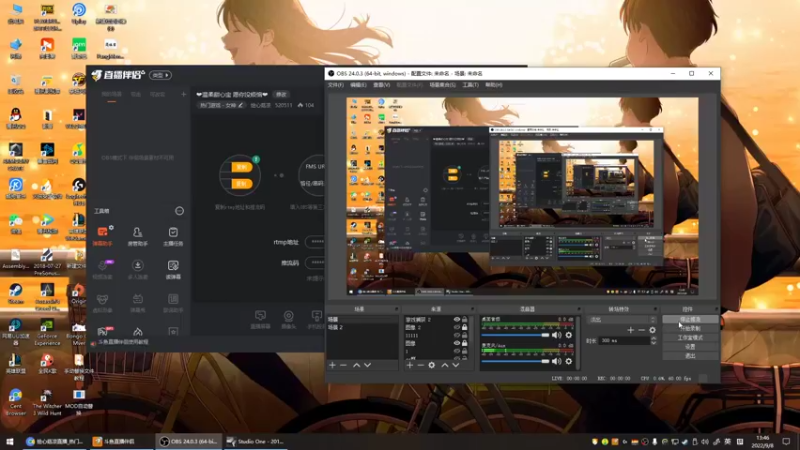Click 退出 button in OBS controls

[x=690, y=356]
